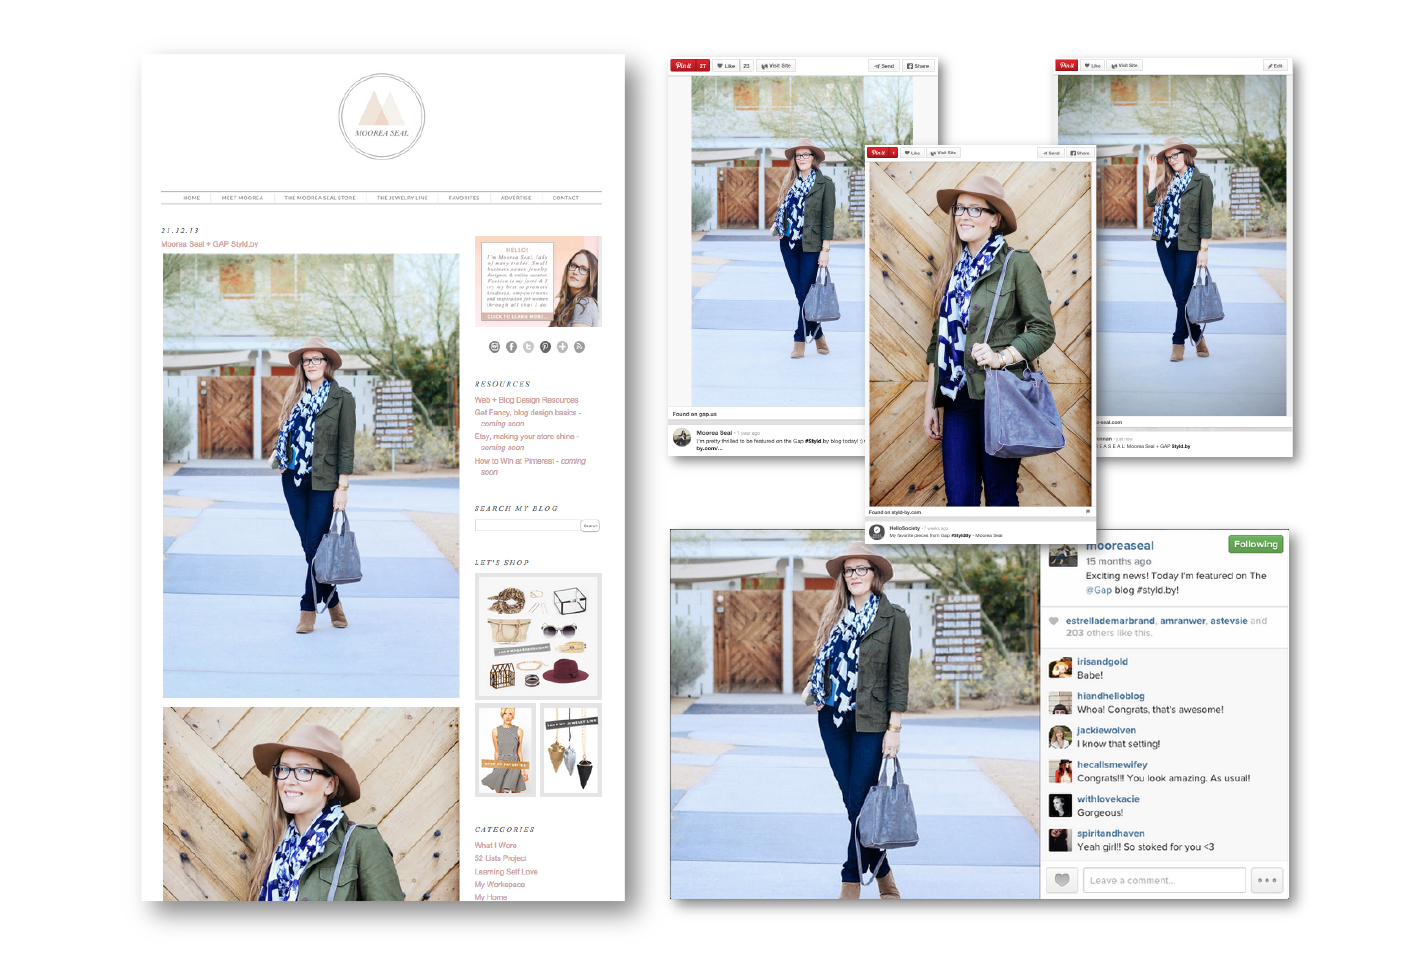Open the blog's Twitter social icon

528,347
